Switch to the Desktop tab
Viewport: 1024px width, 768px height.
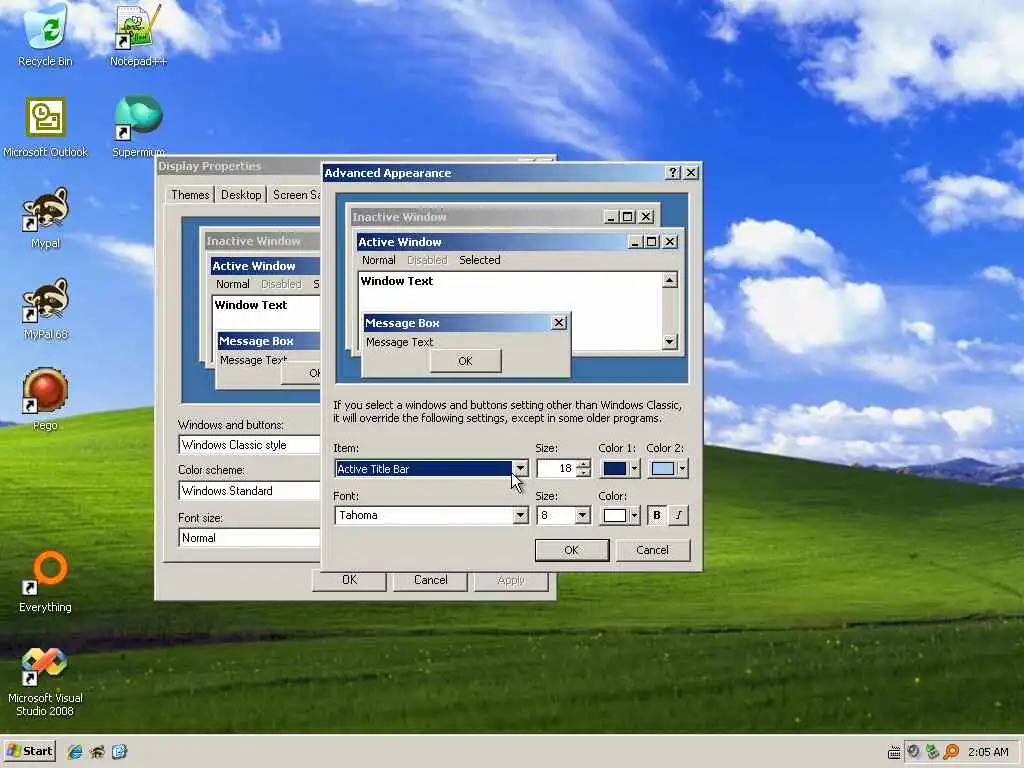(241, 195)
